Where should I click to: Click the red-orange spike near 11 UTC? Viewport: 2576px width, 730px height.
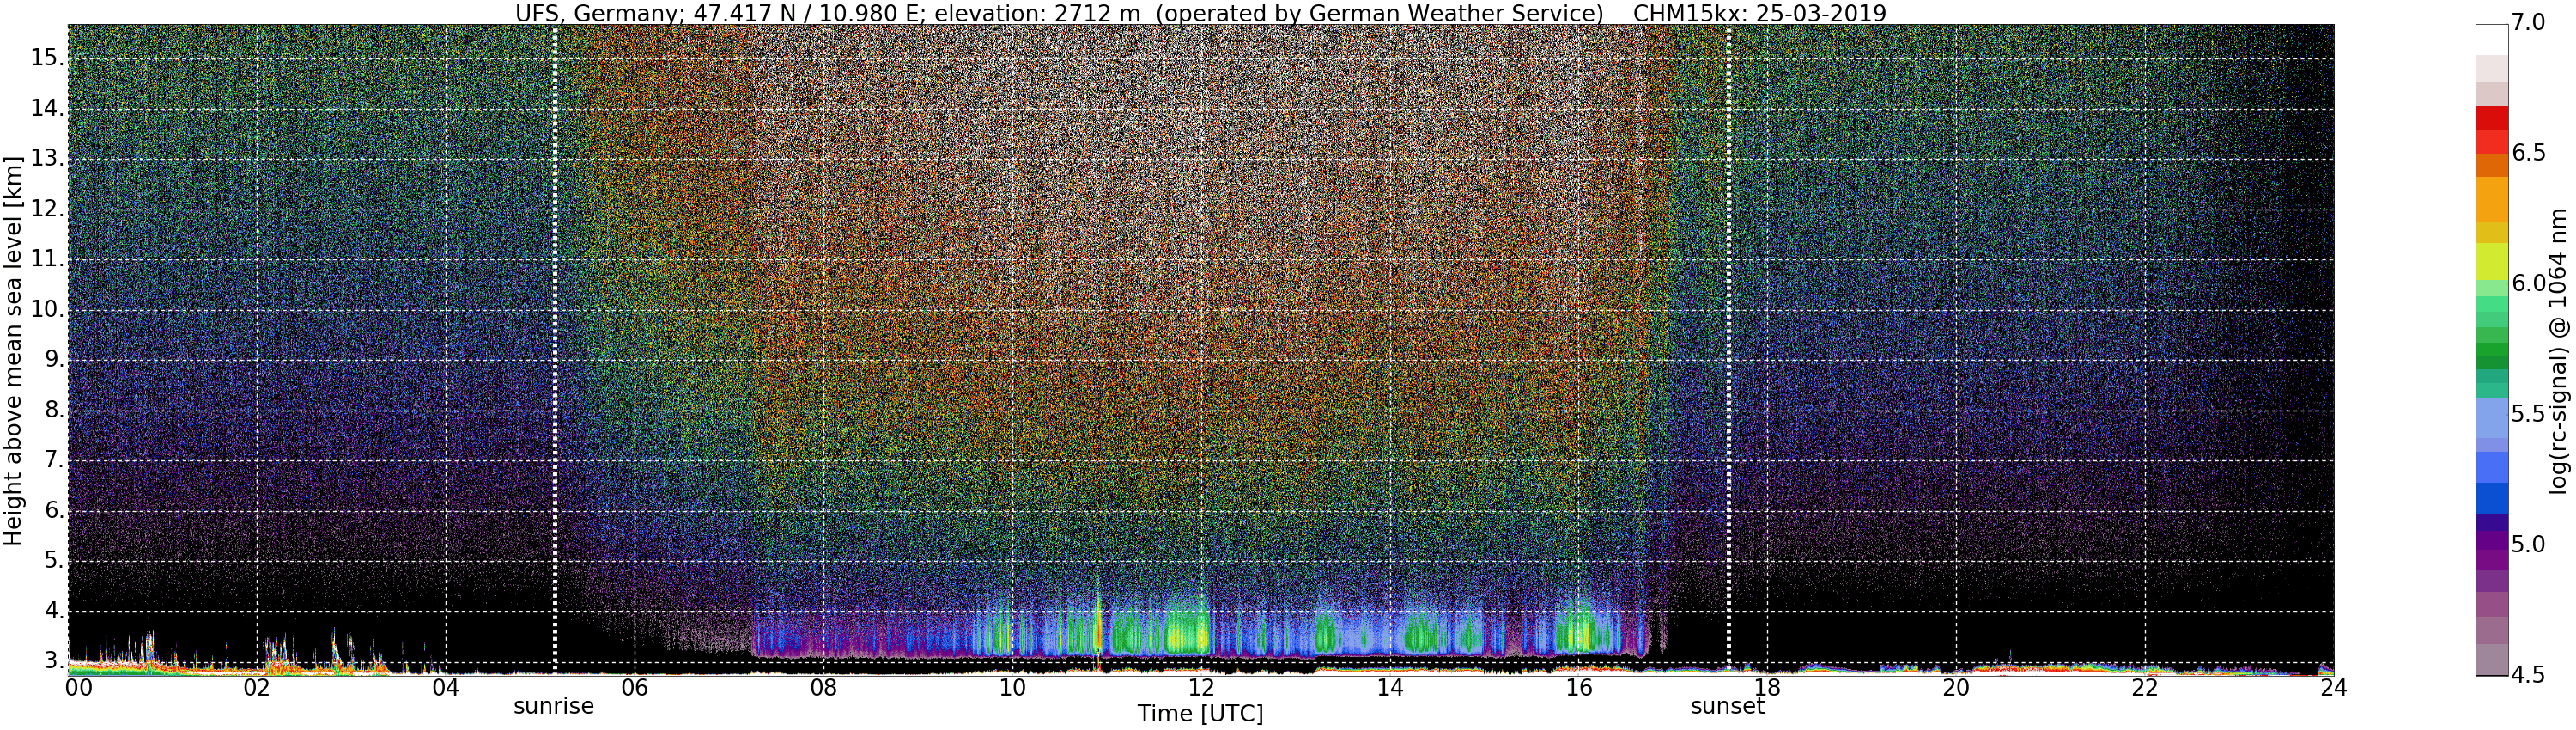(1097, 630)
